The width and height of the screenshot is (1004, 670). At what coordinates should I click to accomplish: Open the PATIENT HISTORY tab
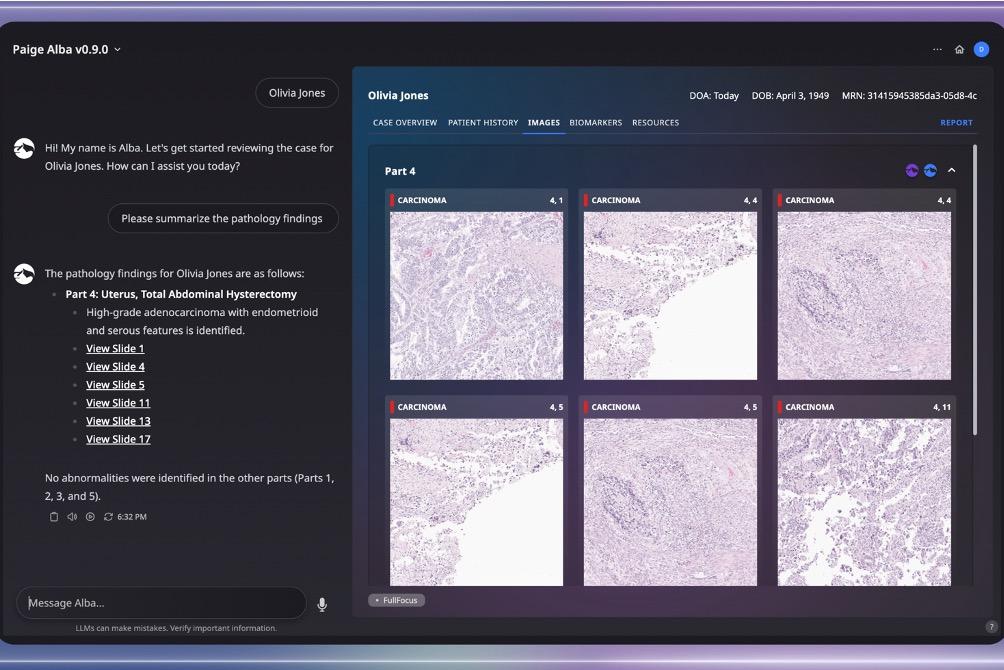coord(482,122)
